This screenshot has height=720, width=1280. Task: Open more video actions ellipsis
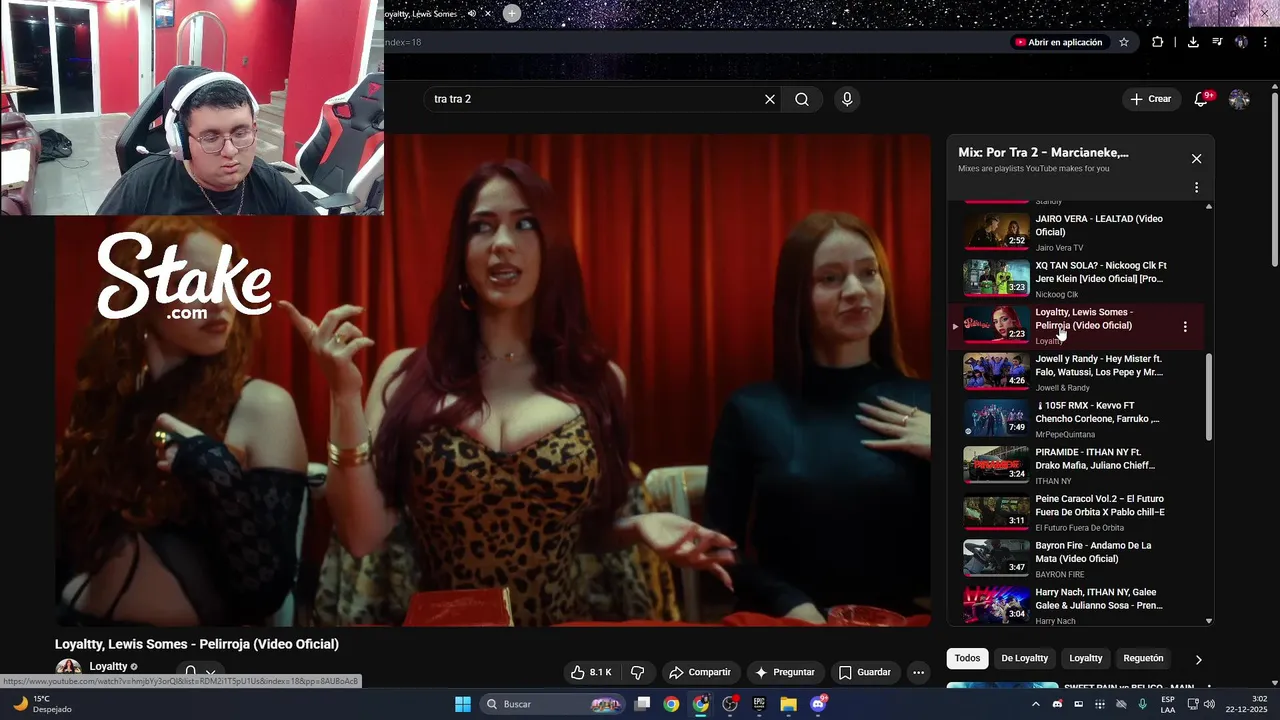(x=918, y=672)
